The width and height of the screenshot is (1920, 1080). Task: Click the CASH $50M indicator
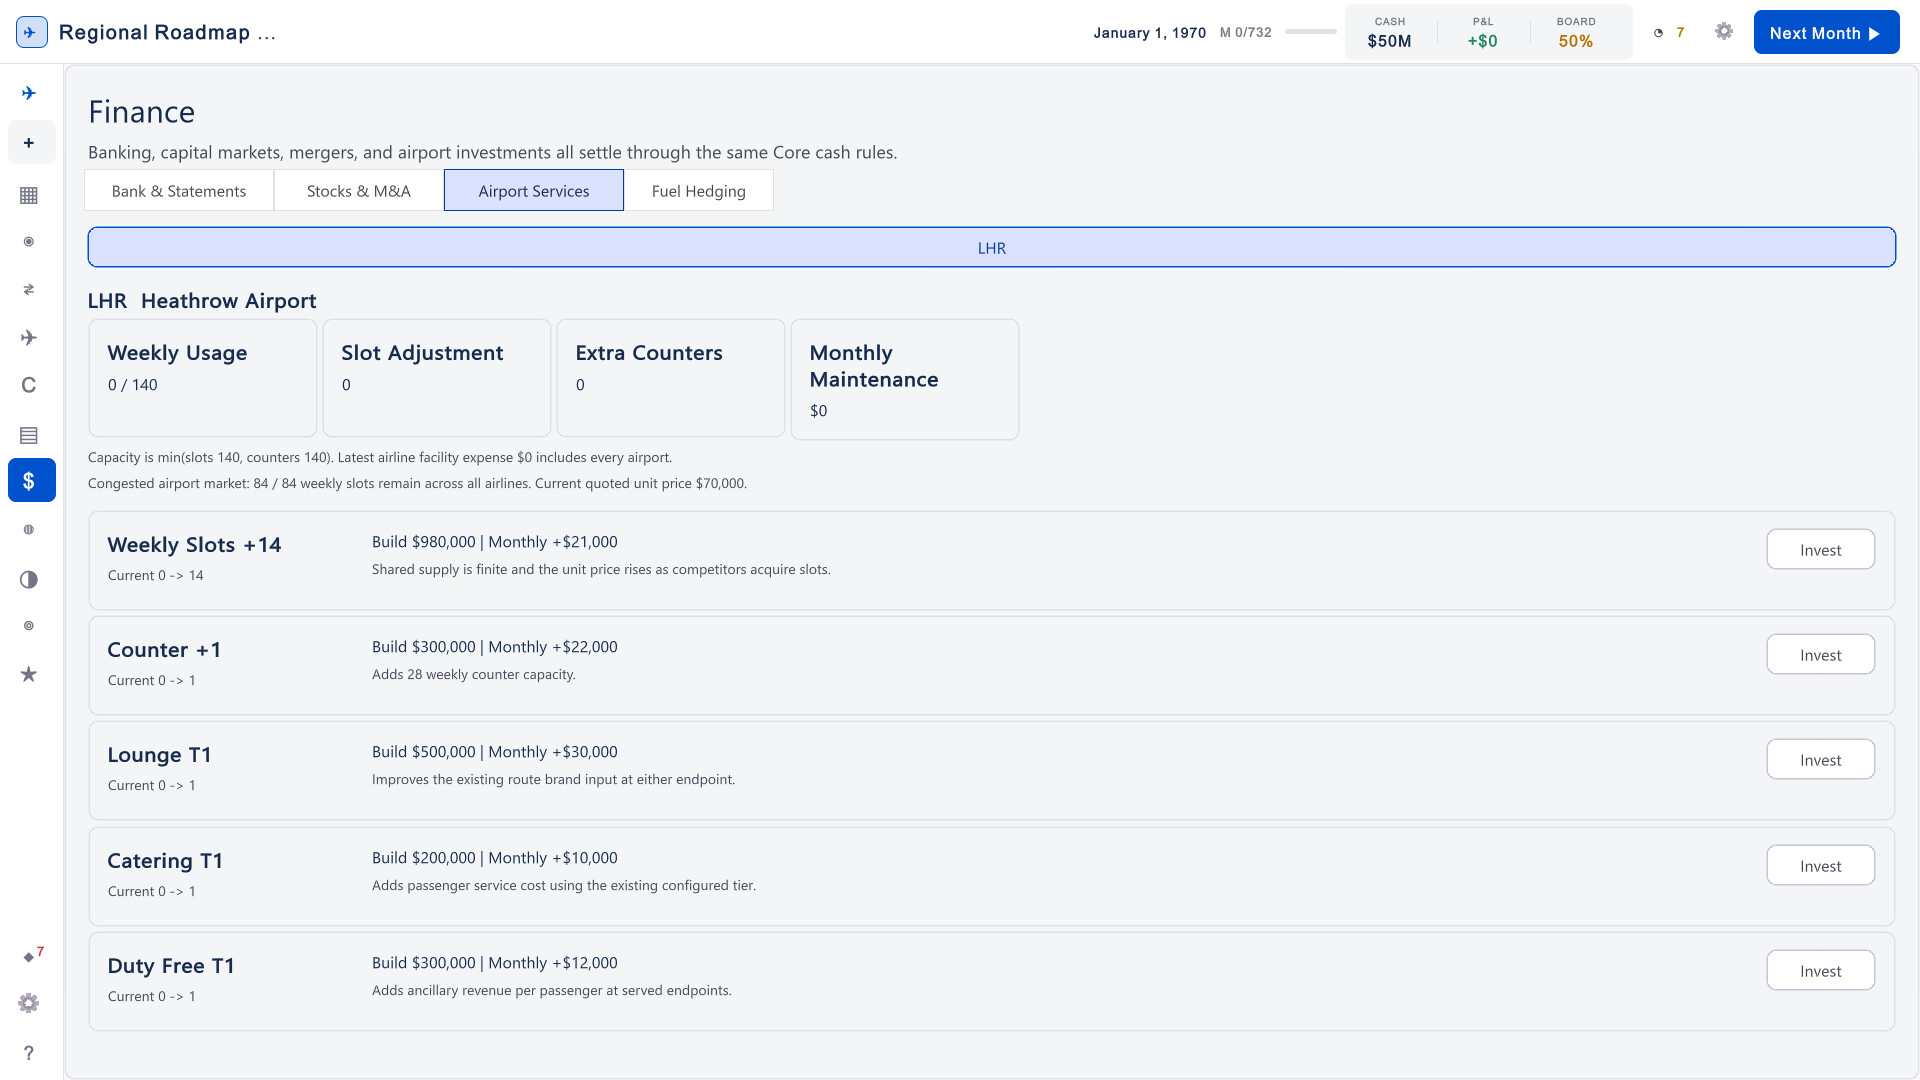[1390, 32]
